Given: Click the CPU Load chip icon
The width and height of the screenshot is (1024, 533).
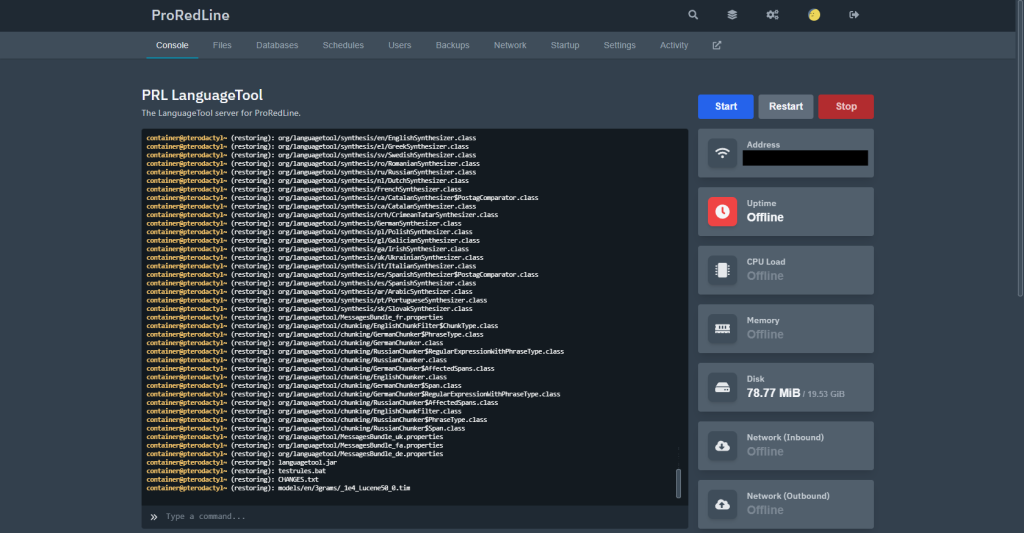Looking at the screenshot, I should [x=723, y=270].
